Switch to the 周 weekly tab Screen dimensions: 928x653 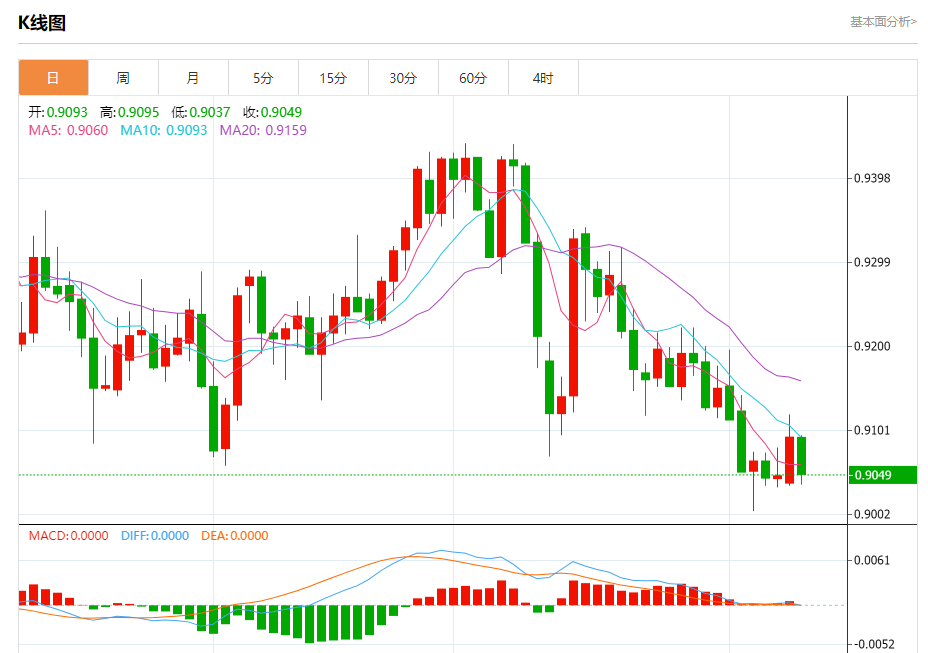click(123, 78)
